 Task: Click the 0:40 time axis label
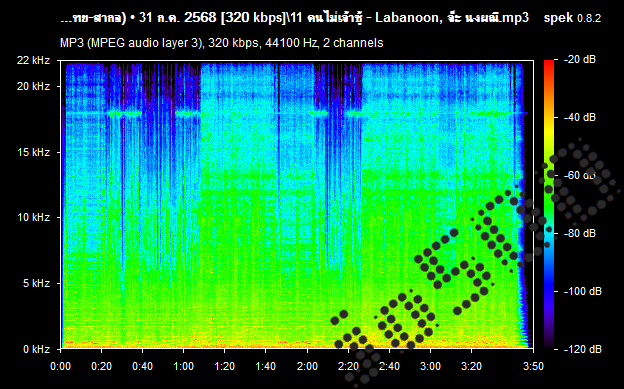pyautogui.click(x=142, y=366)
